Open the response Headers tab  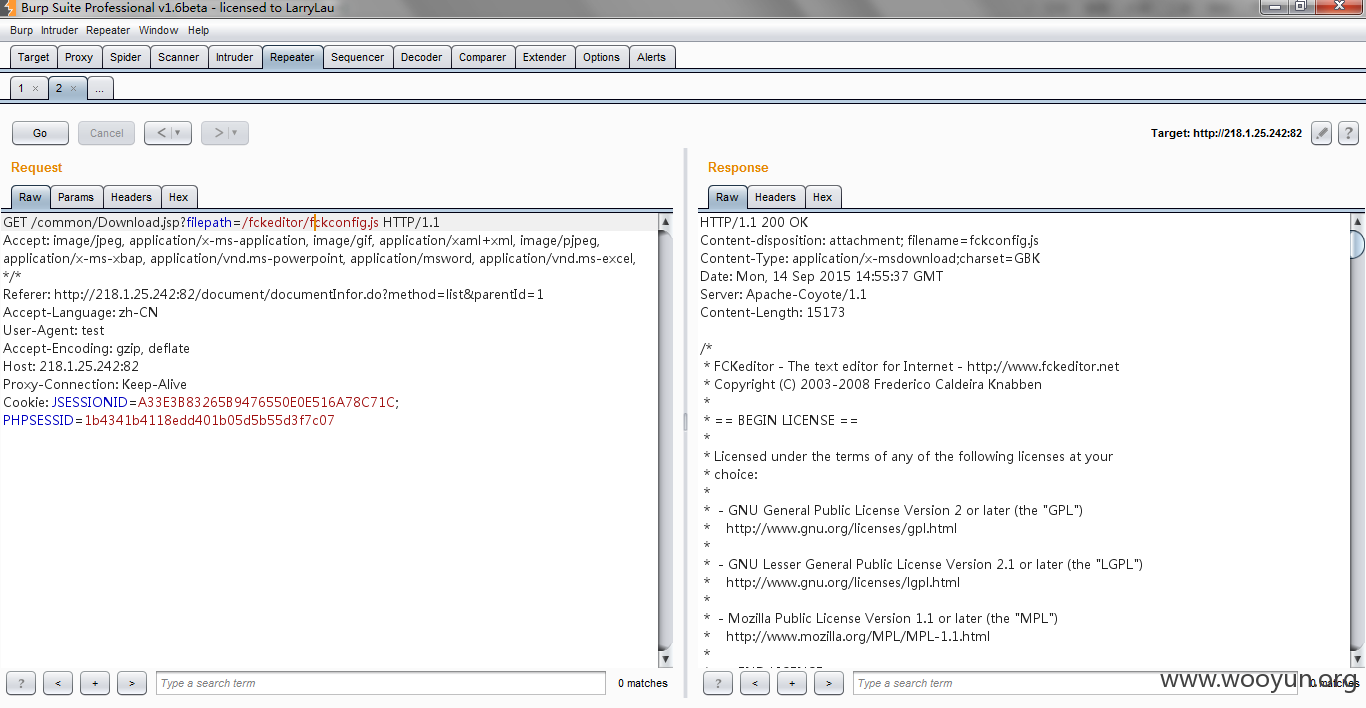[775, 197]
